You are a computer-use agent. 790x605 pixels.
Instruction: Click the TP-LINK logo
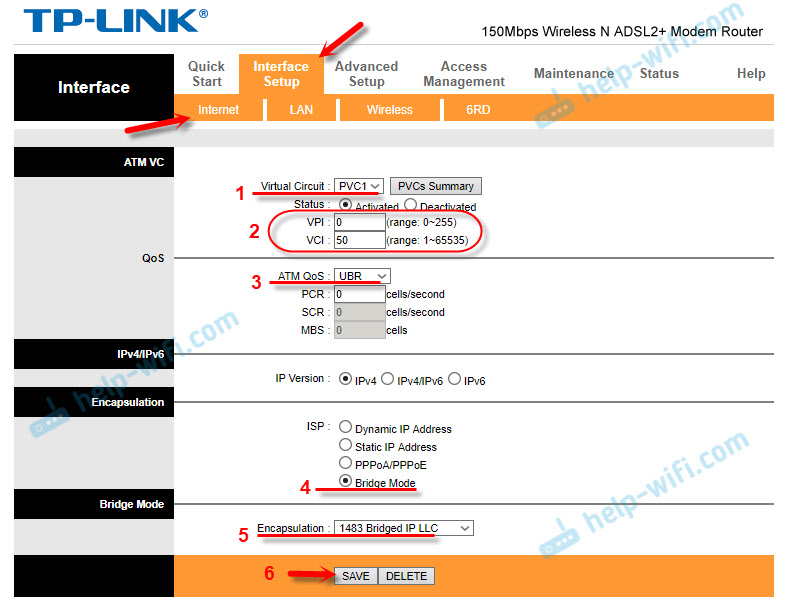(x=116, y=21)
